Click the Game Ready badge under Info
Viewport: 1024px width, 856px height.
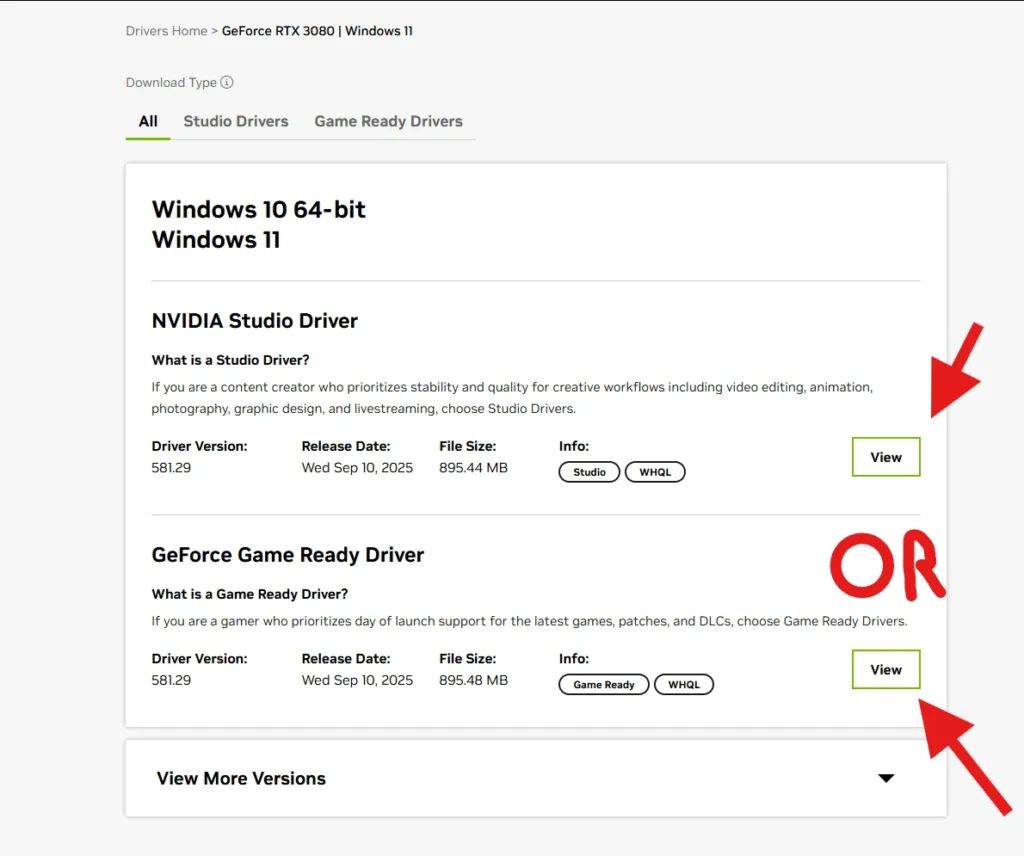[x=604, y=685]
